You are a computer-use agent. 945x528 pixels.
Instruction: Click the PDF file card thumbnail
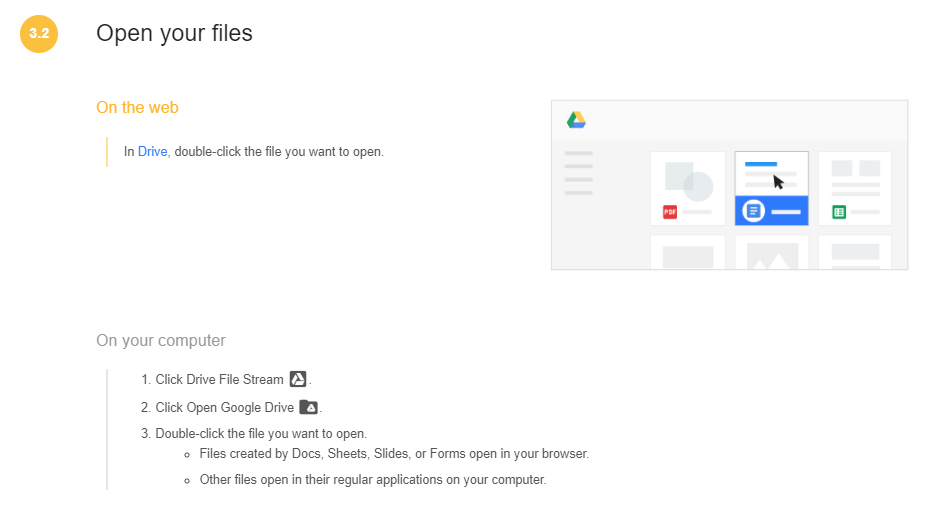tap(688, 189)
